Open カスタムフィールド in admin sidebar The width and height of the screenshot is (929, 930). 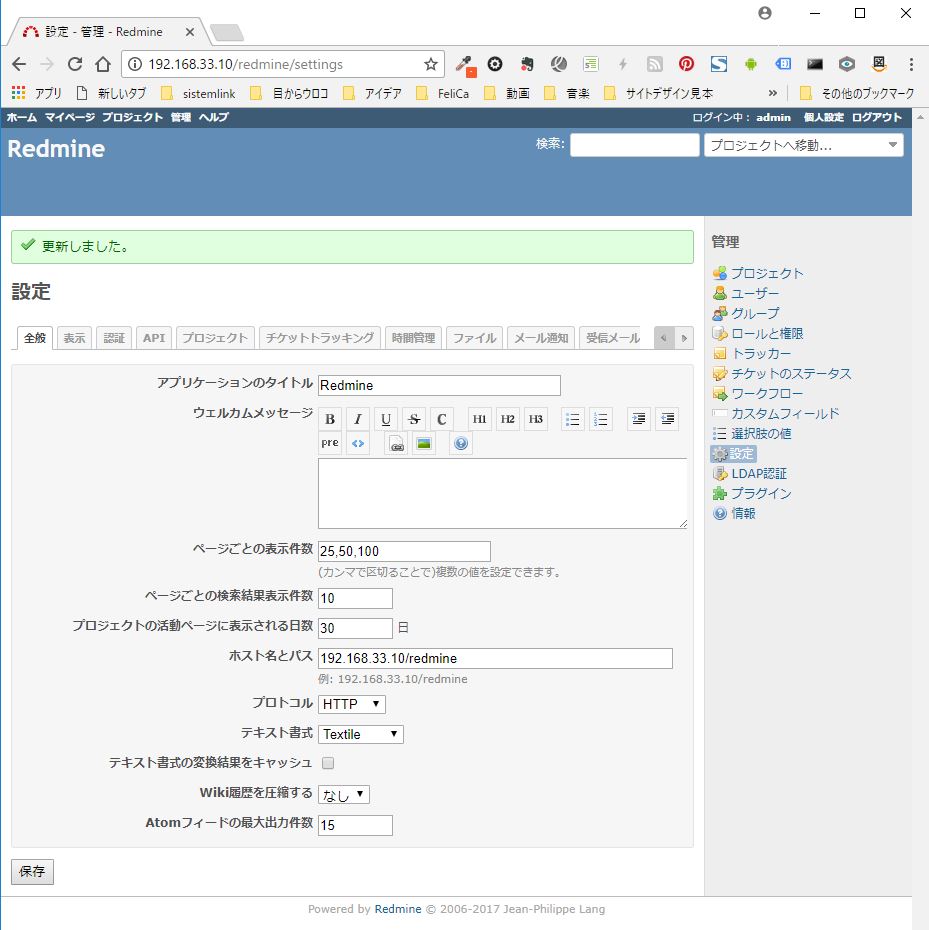785,413
